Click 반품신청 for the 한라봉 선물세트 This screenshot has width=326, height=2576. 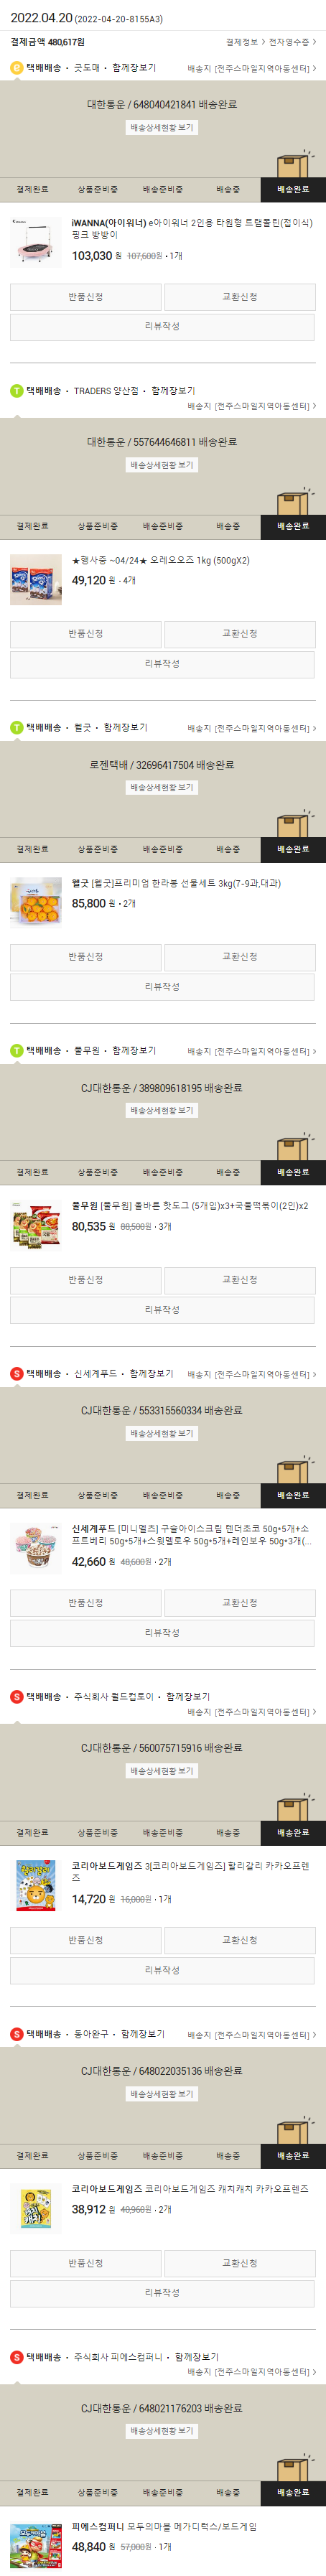tap(86, 957)
